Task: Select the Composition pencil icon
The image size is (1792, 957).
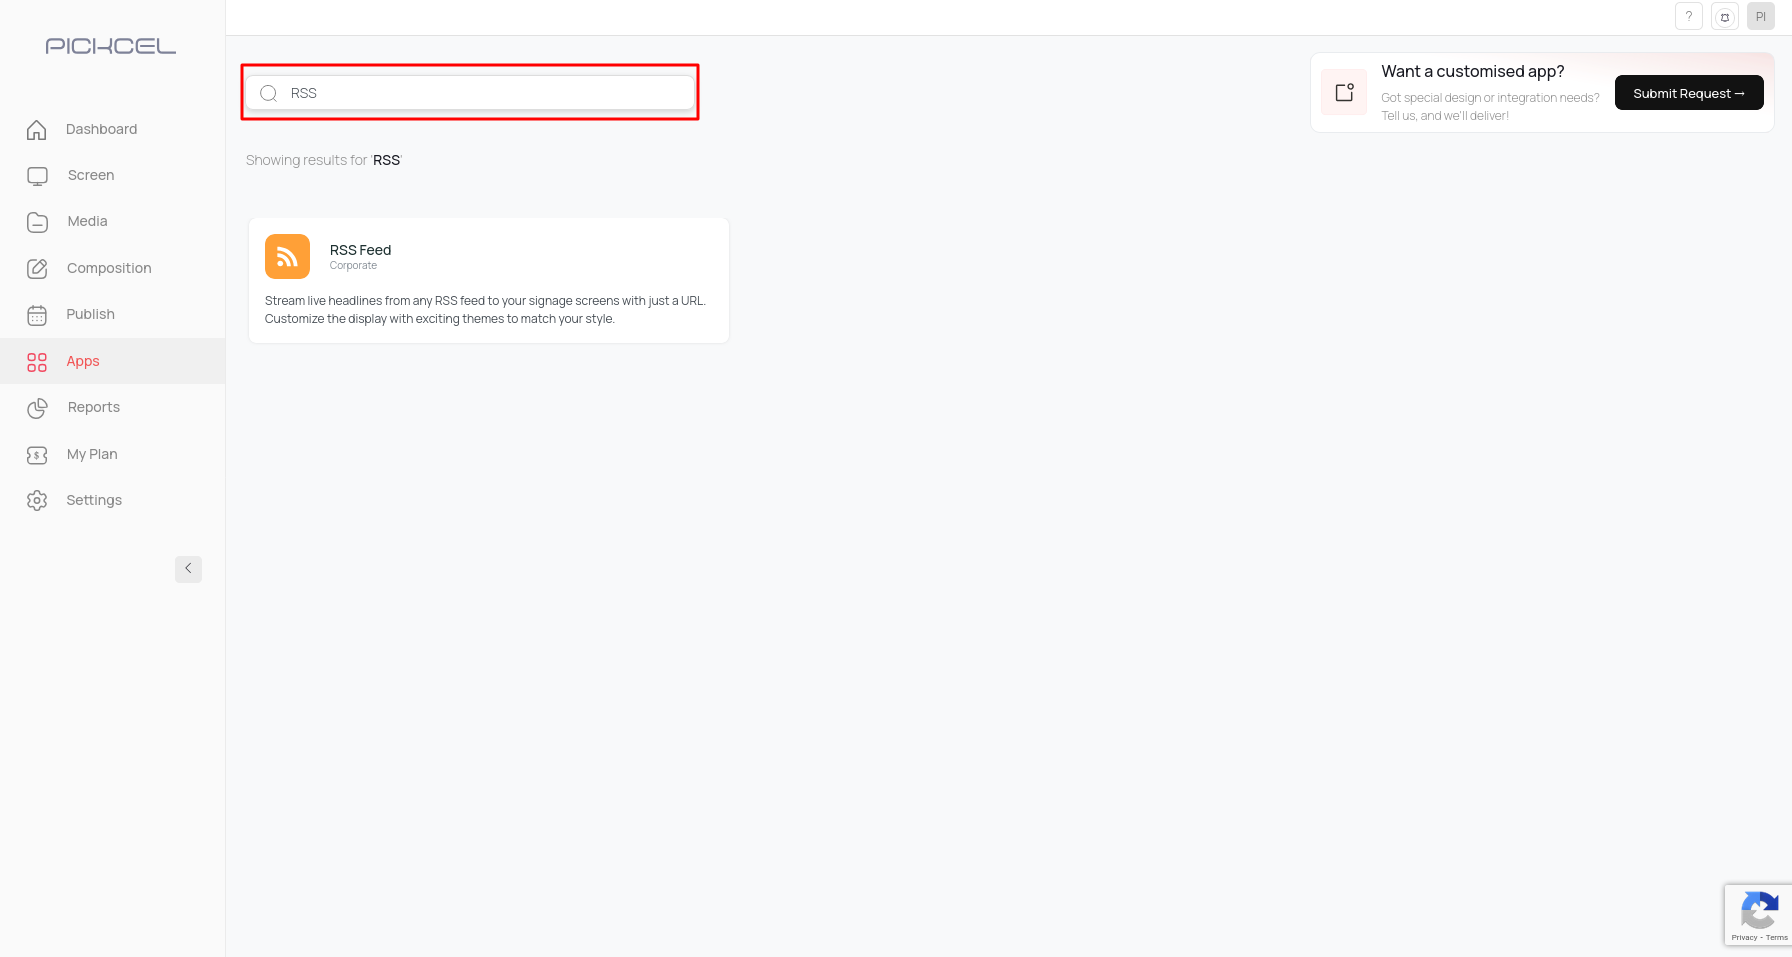Action: coord(37,268)
